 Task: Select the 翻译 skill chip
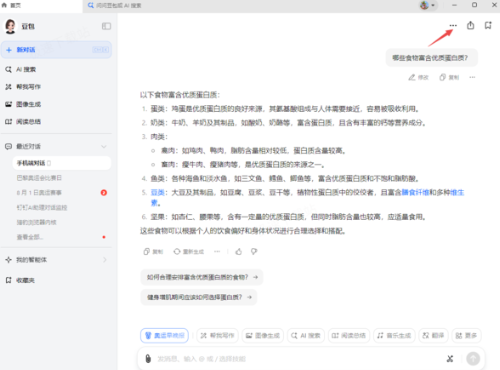pos(433,335)
